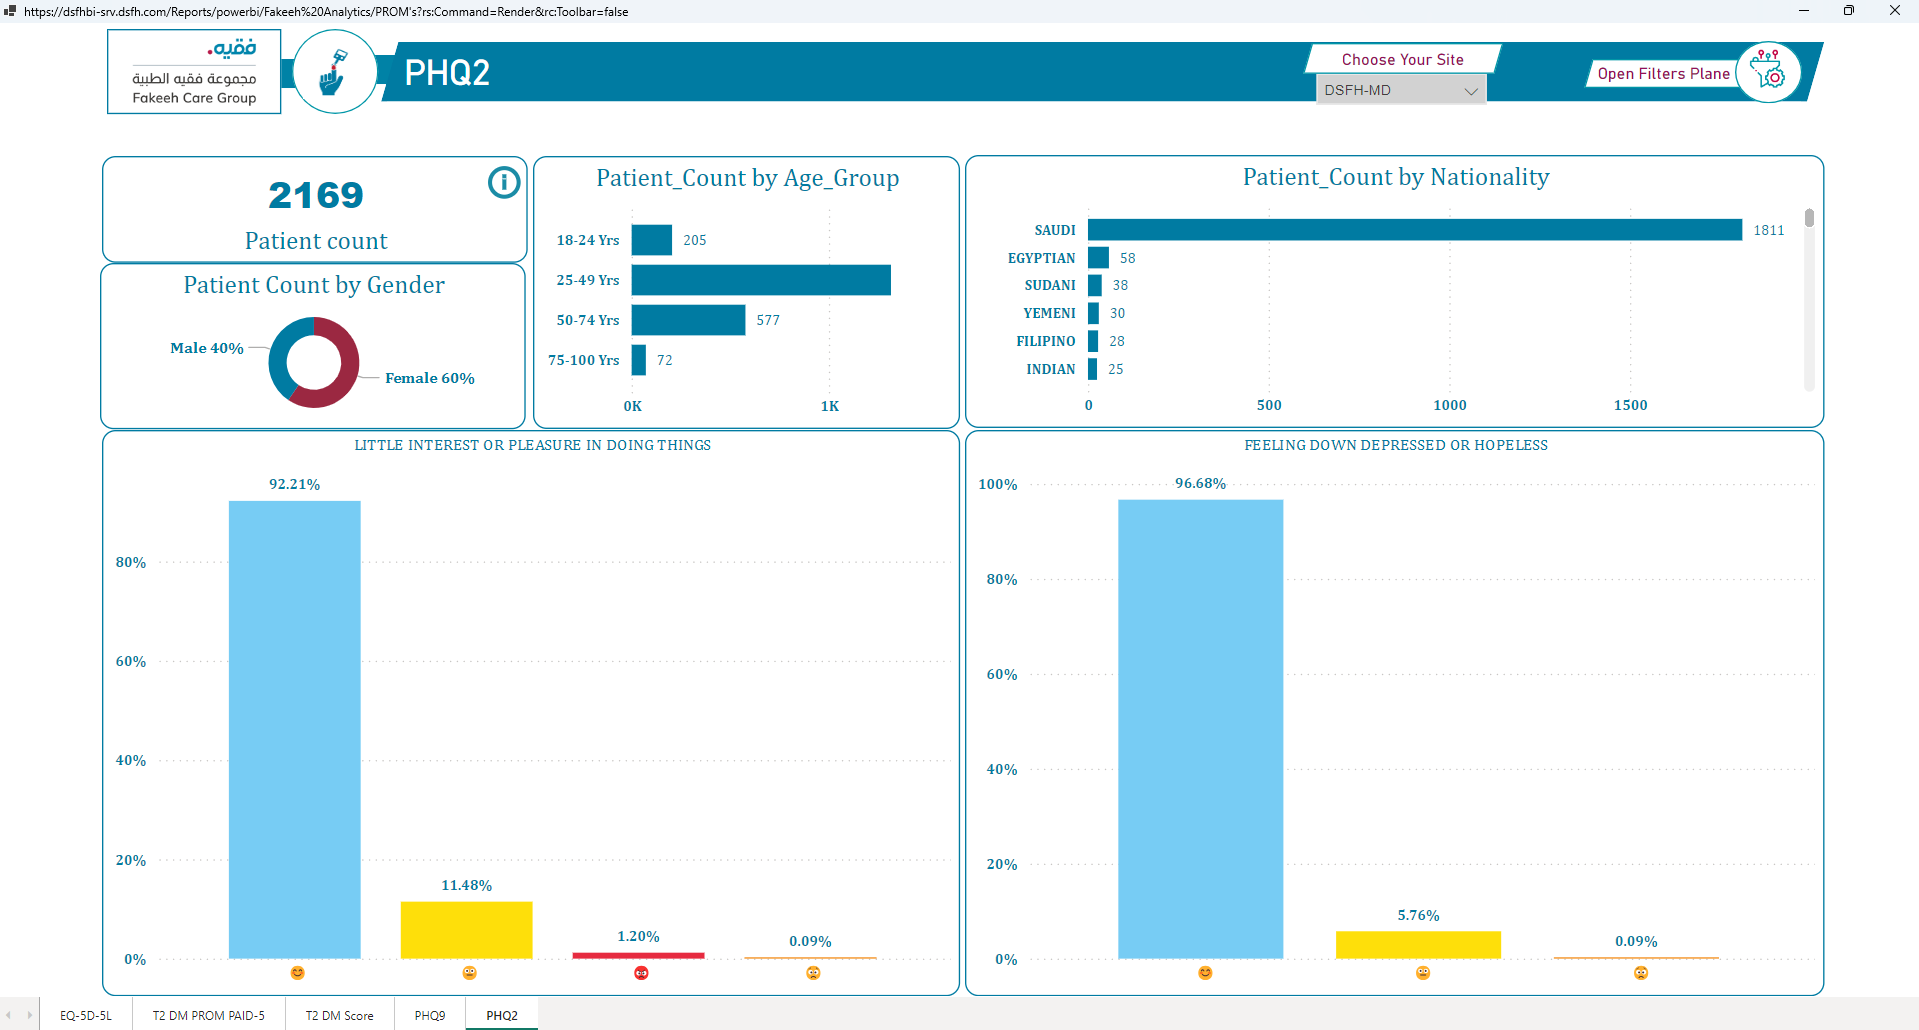Screen dimensions: 1919x1030
Task: Click smiley under 96.68% bar
Action: tap(1205, 973)
